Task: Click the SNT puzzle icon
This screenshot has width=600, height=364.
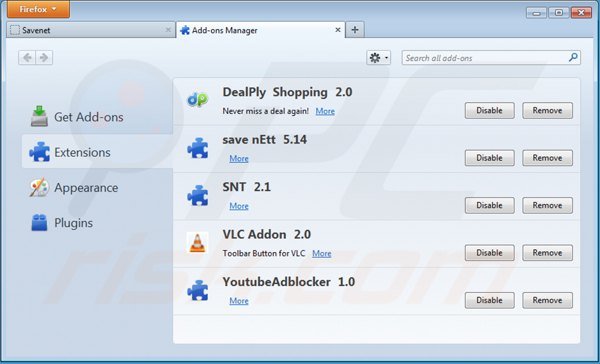Action: click(x=198, y=196)
